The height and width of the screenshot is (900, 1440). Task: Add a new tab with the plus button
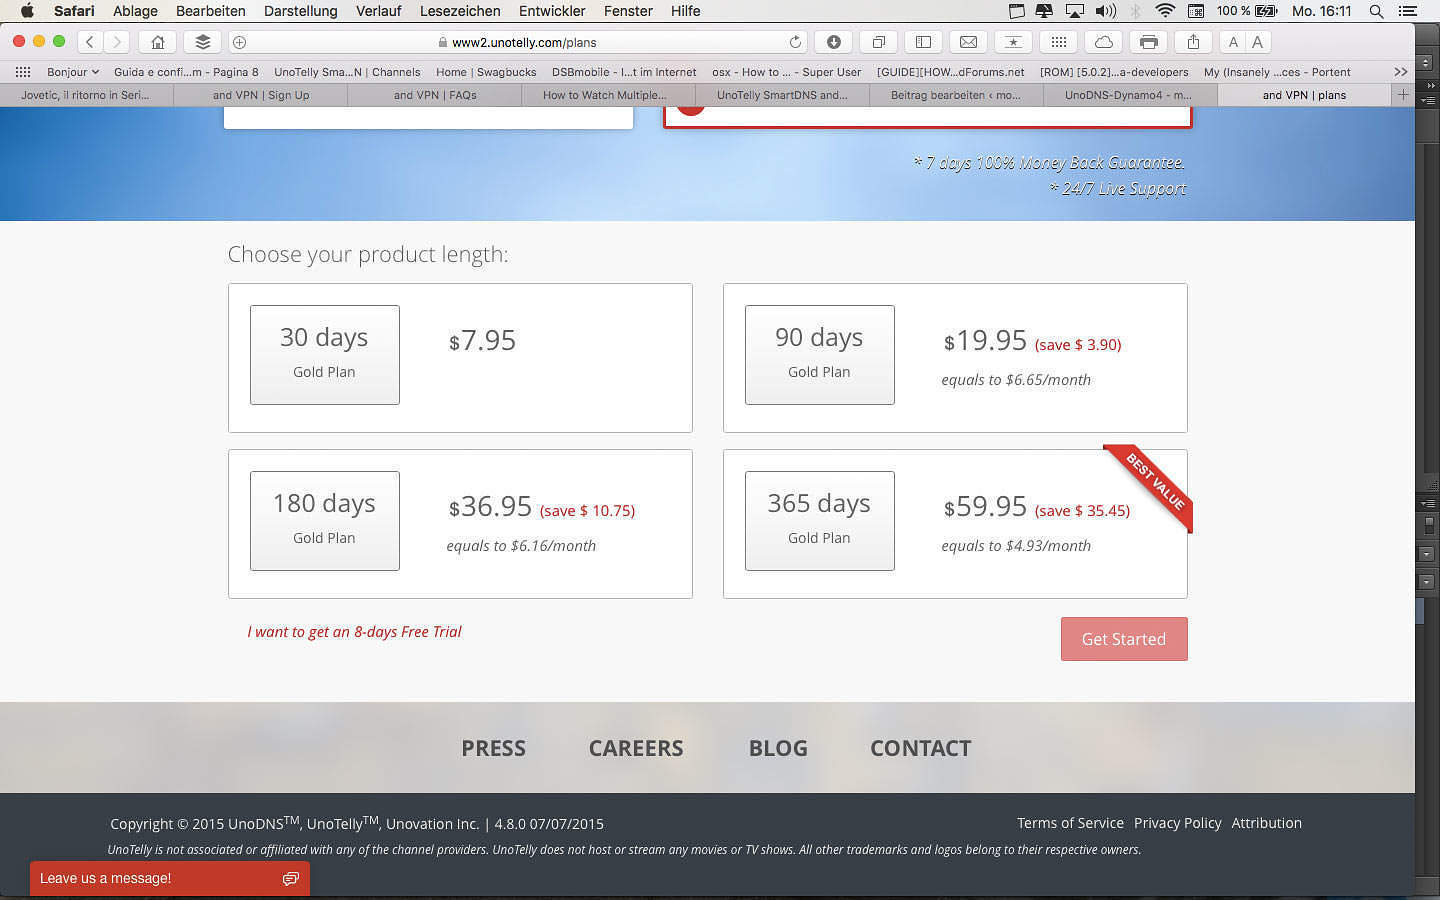1402,95
